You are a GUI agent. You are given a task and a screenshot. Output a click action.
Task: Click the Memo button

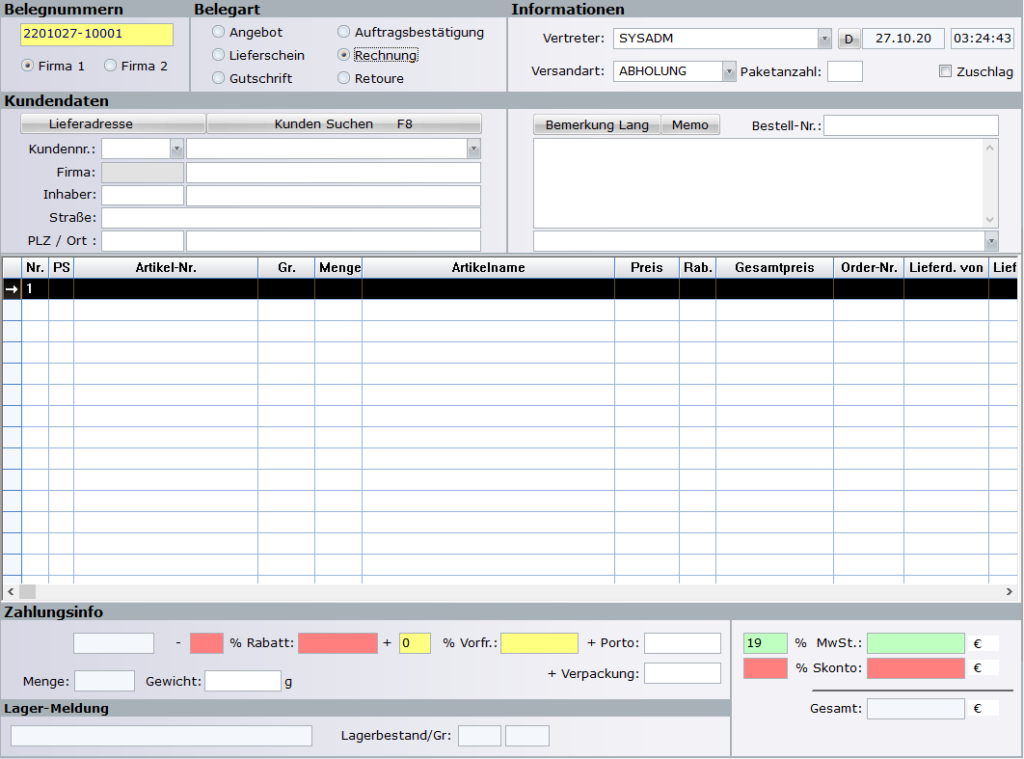tap(690, 125)
